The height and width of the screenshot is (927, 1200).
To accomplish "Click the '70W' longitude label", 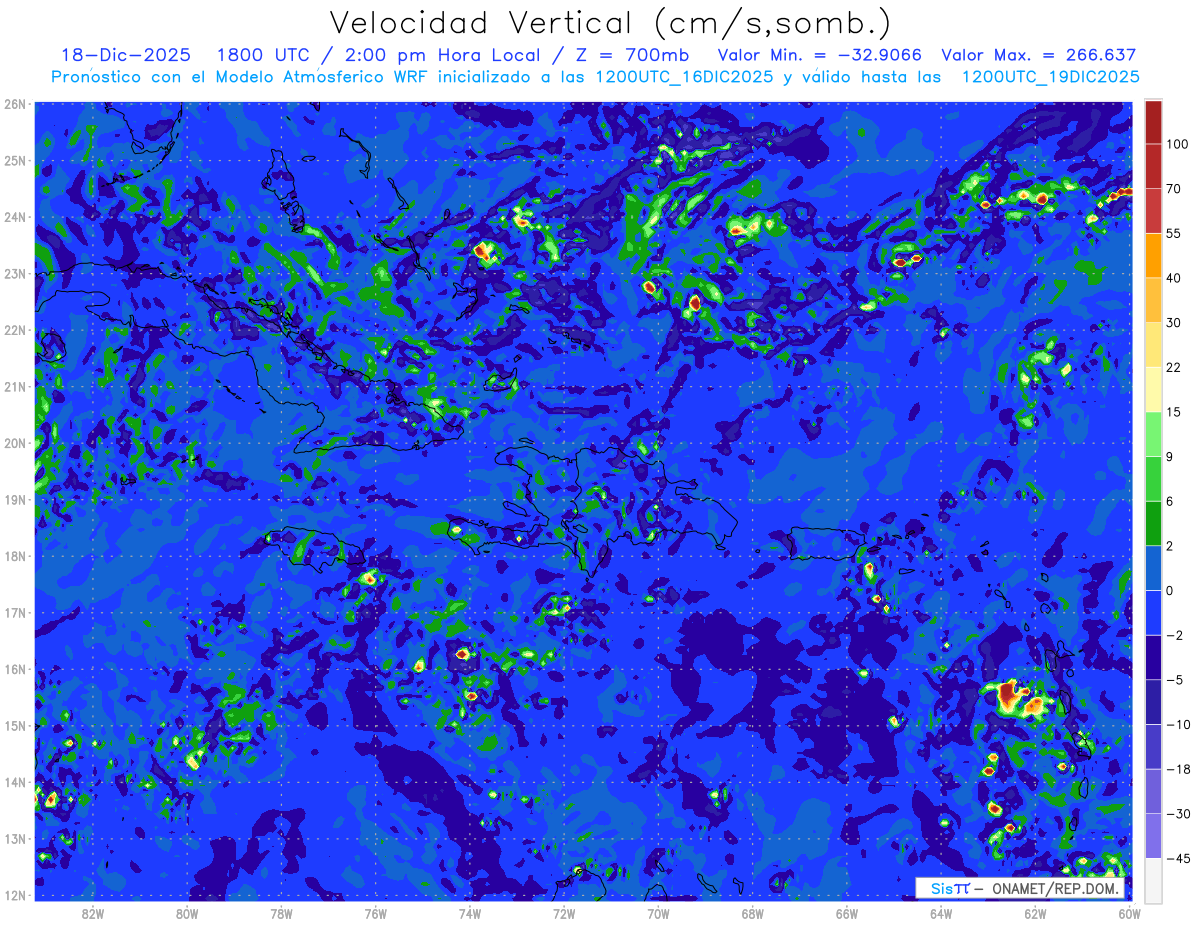I will click(658, 913).
